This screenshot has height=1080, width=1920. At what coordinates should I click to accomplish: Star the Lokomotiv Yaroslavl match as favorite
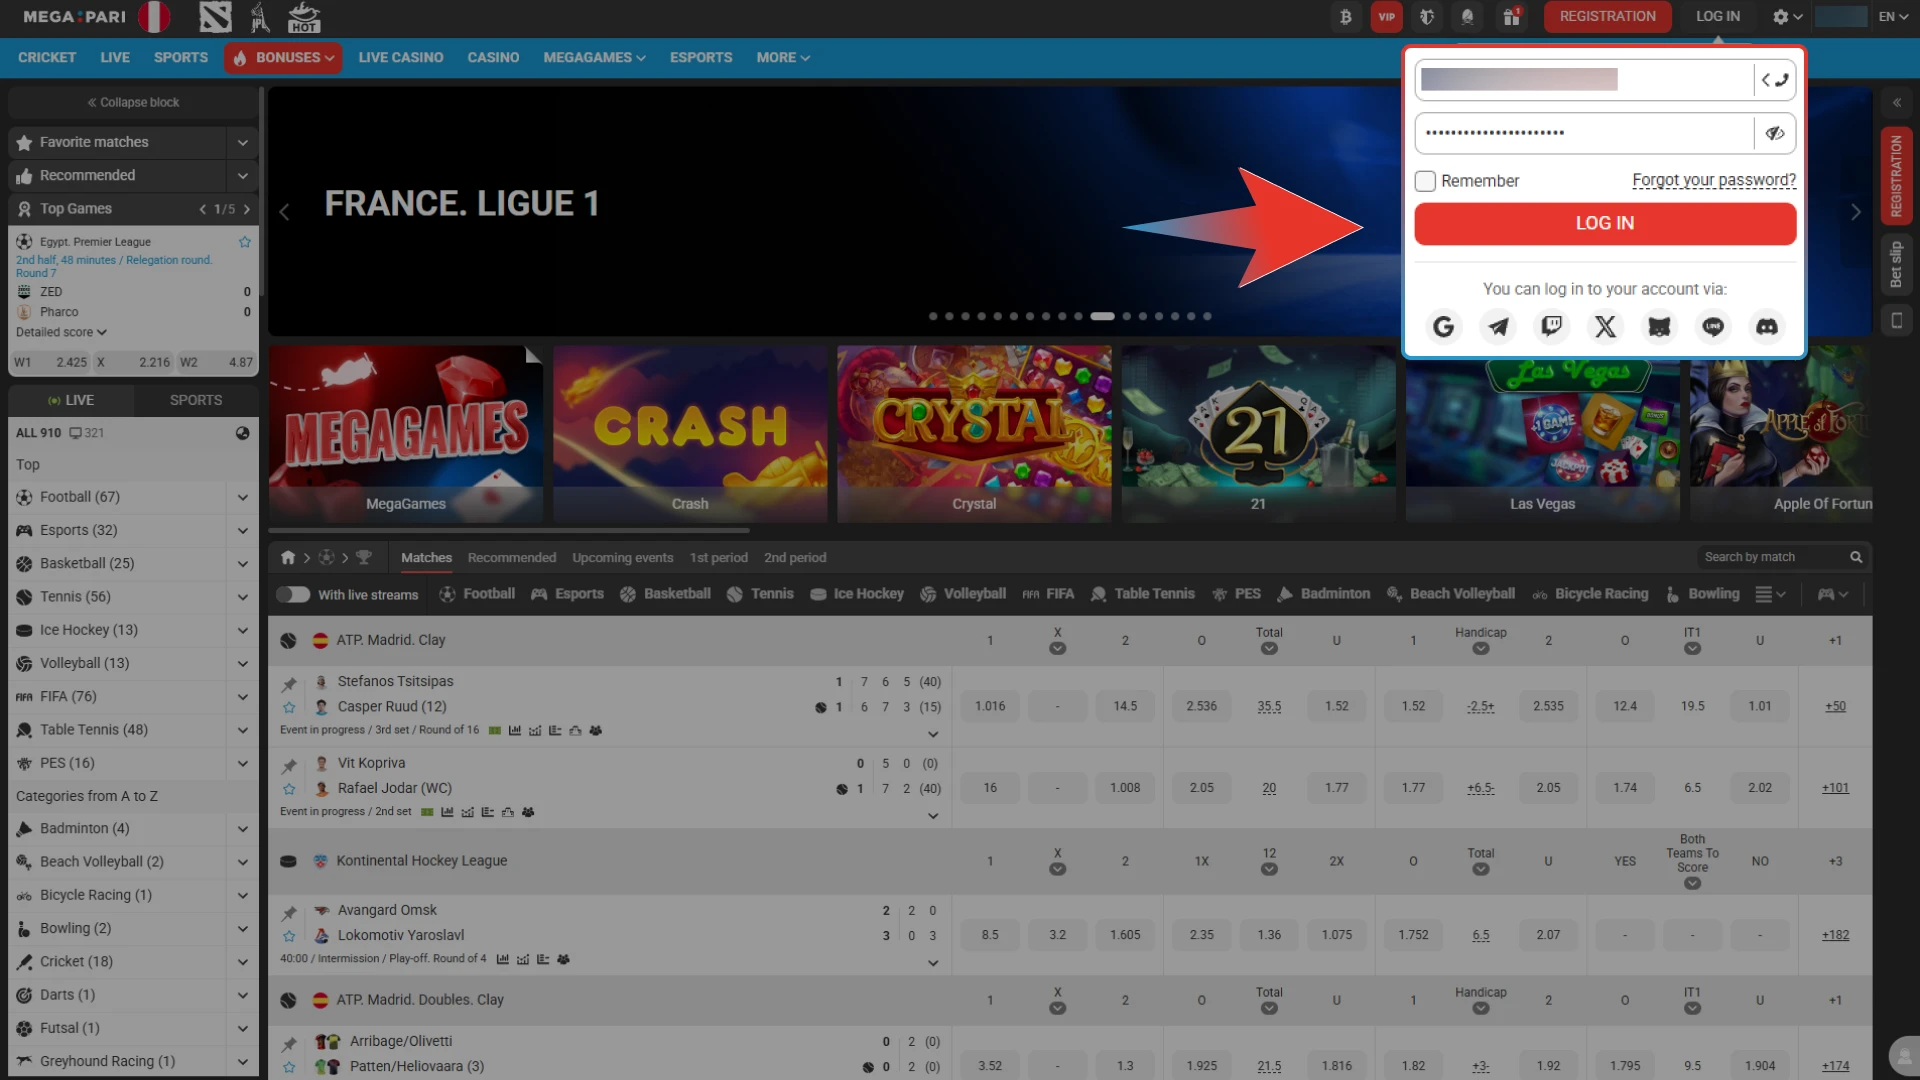point(289,937)
